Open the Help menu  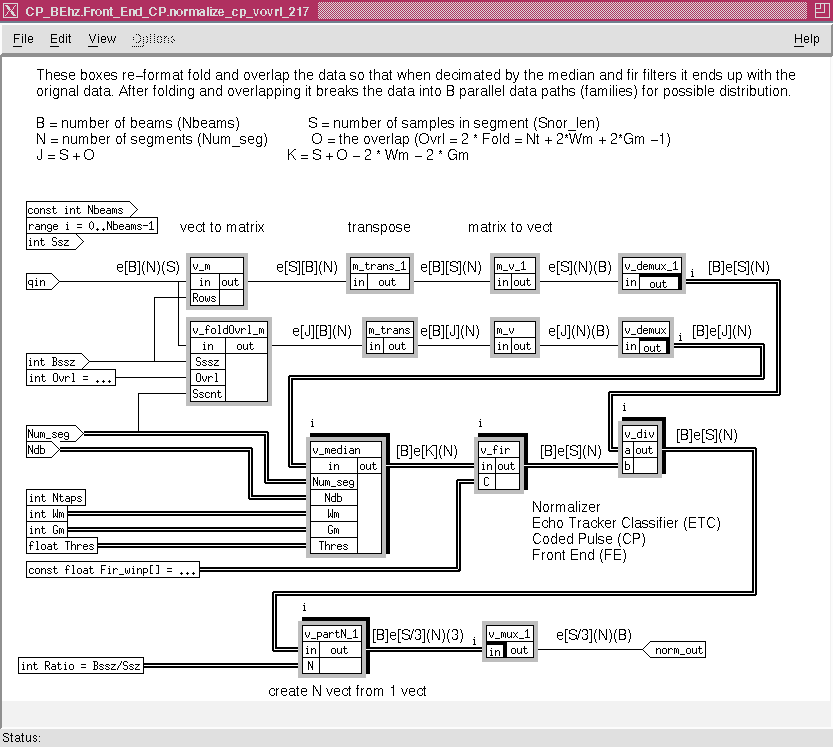(x=806, y=39)
